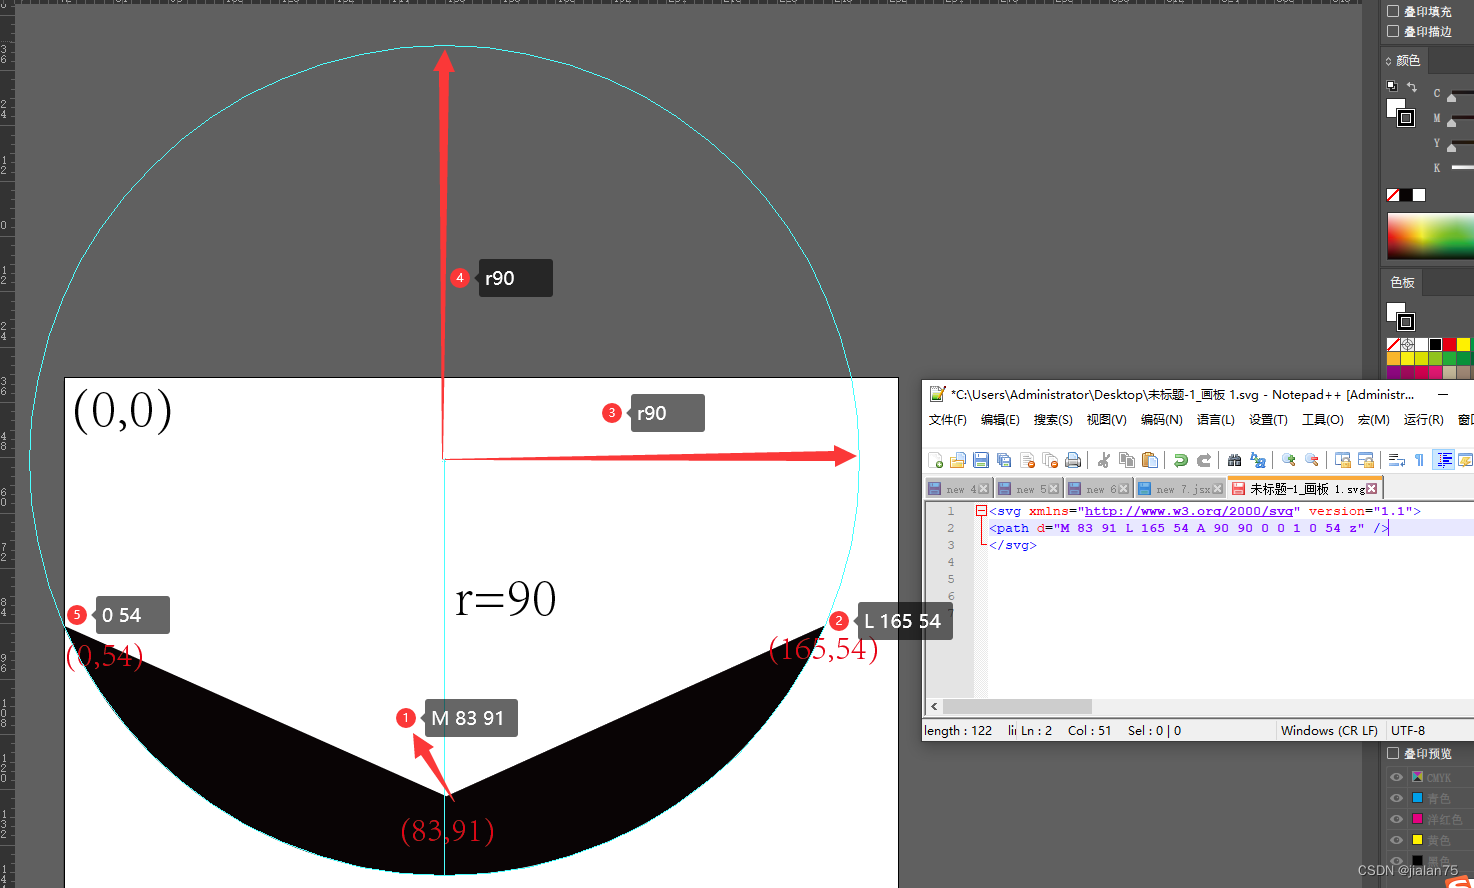Select yellow swatch in 色板 panel
This screenshot has width=1474, height=888.
1463,344
